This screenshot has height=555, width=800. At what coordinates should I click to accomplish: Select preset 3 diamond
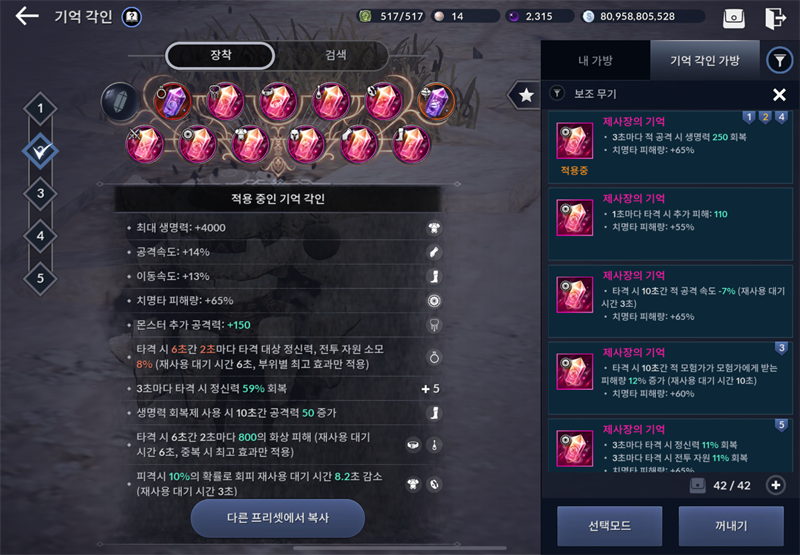pyautogui.click(x=40, y=193)
